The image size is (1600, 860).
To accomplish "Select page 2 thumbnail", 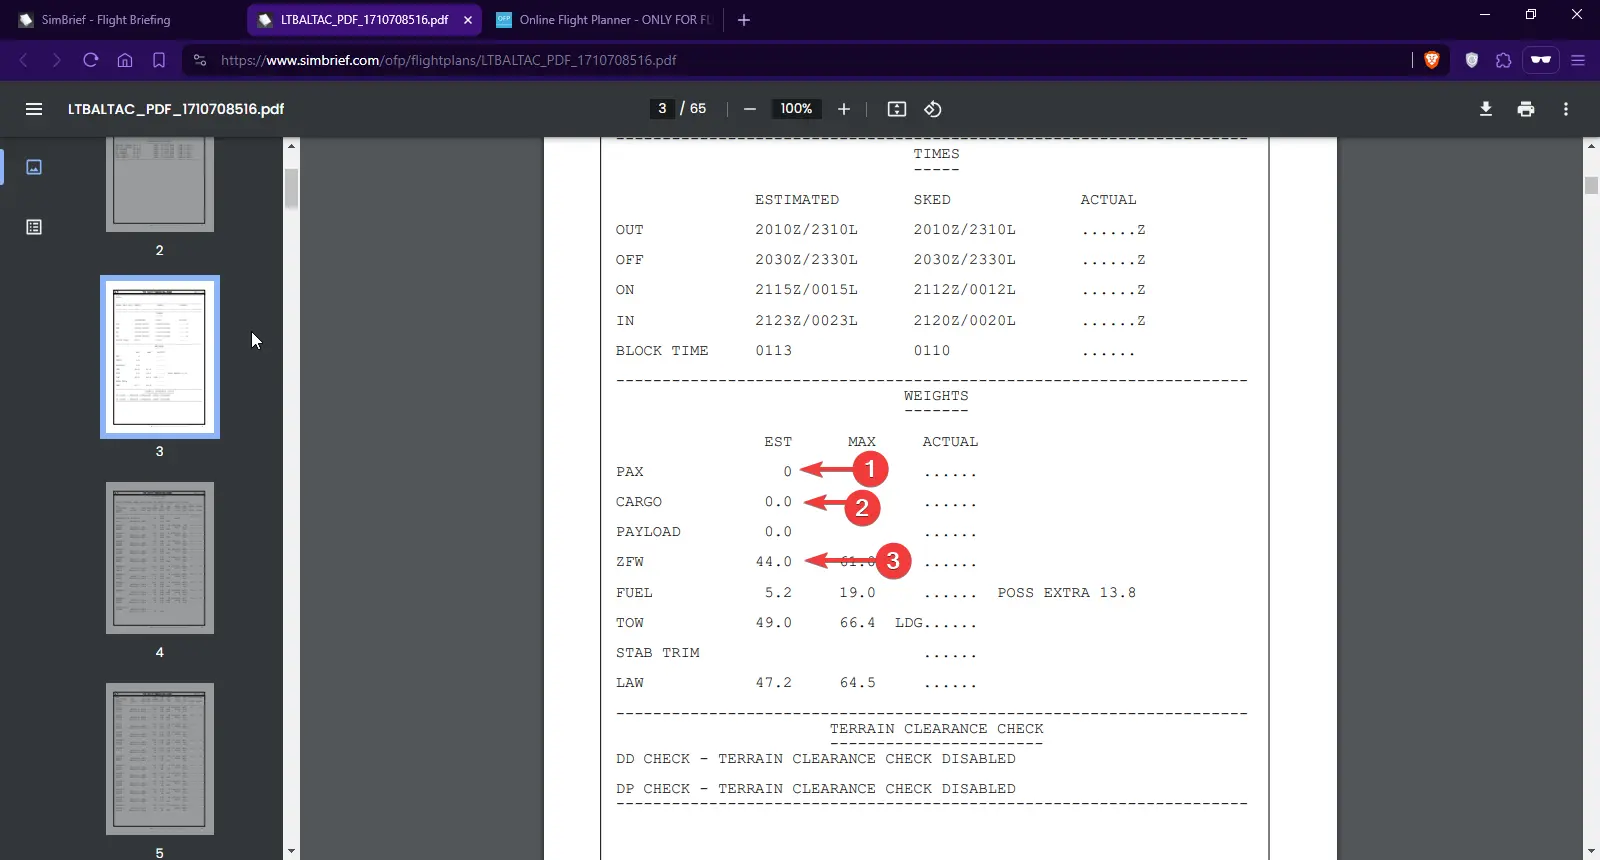I will coord(160,185).
